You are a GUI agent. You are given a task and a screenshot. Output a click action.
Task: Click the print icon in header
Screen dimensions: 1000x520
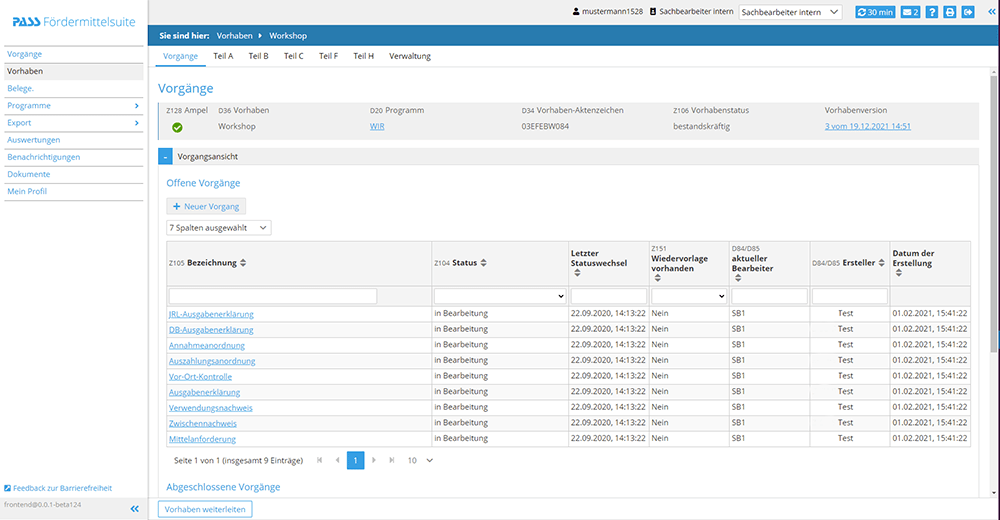[950, 12]
